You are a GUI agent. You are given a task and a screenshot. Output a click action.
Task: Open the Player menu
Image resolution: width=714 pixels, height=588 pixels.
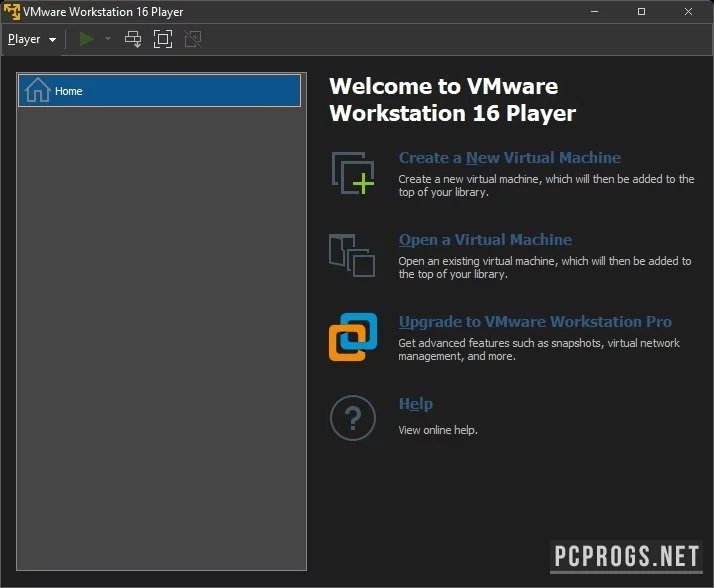point(32,39)
